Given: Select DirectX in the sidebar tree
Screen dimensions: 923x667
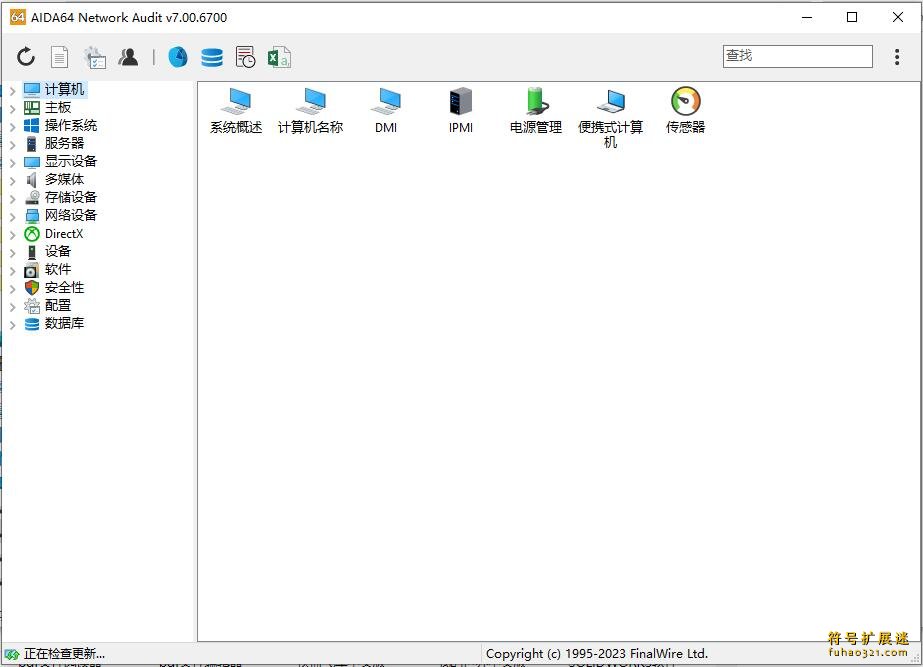Looking at the screenshot, I should pyautogui.click(x=64, y=233).
